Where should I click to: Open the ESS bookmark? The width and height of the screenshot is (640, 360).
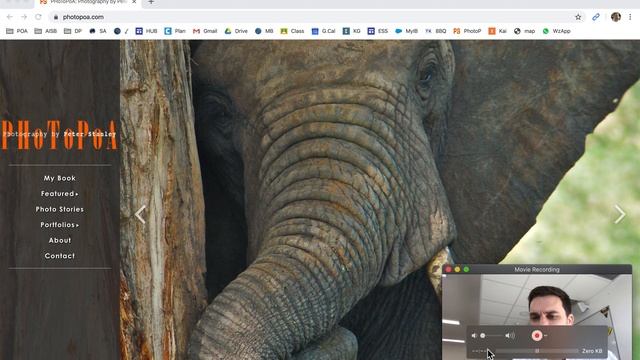(378, 31)
